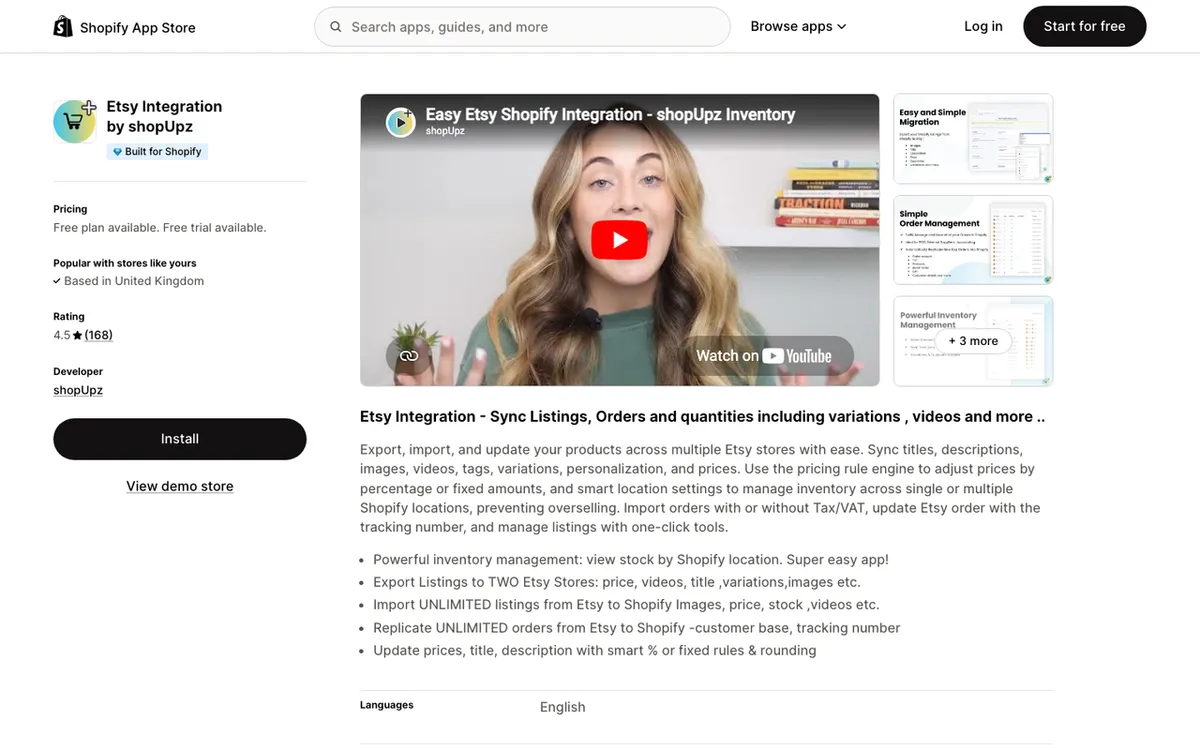Image resolution: width=1200 pixels, height=750 pixels.
Task: Select the Developer label
Action: (78, 371)
